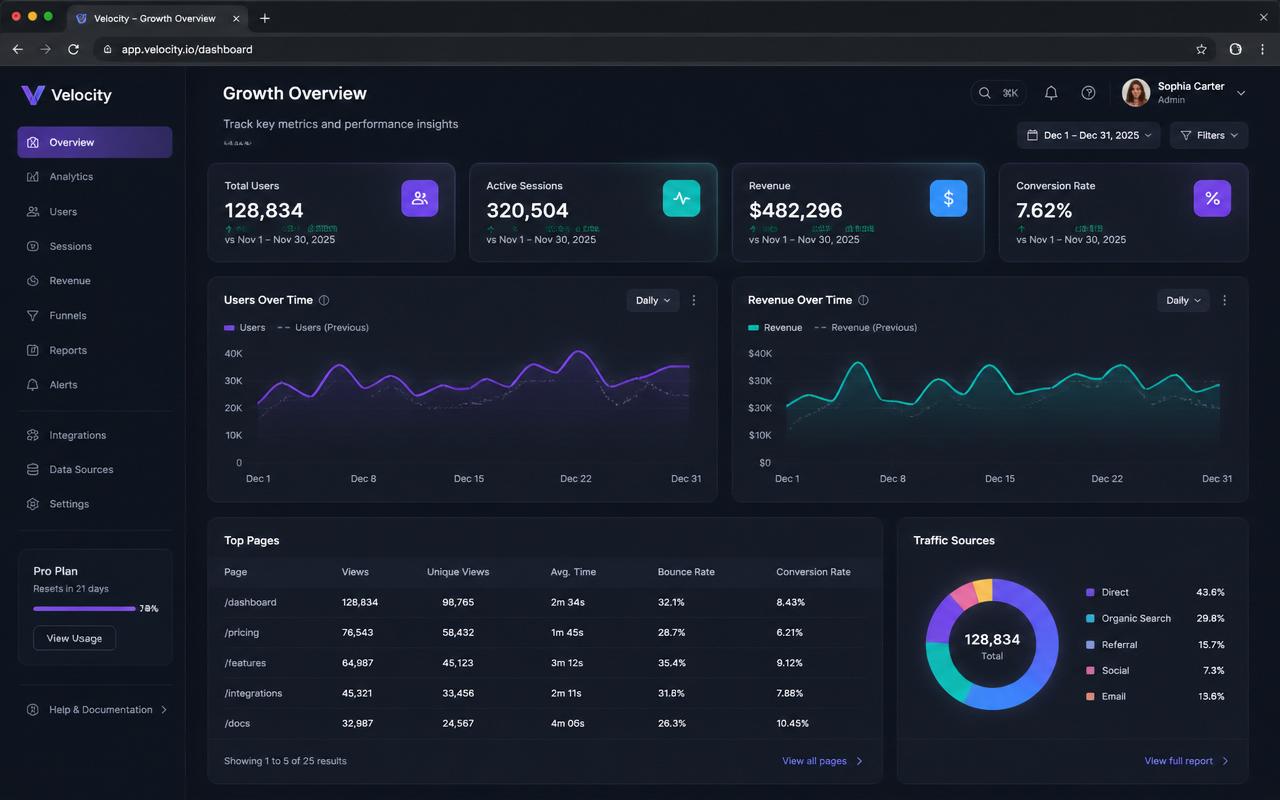Toggle Revenue legend entry in chart
1280x800 pixels.
pyautogui.click(x=775, y=328)
